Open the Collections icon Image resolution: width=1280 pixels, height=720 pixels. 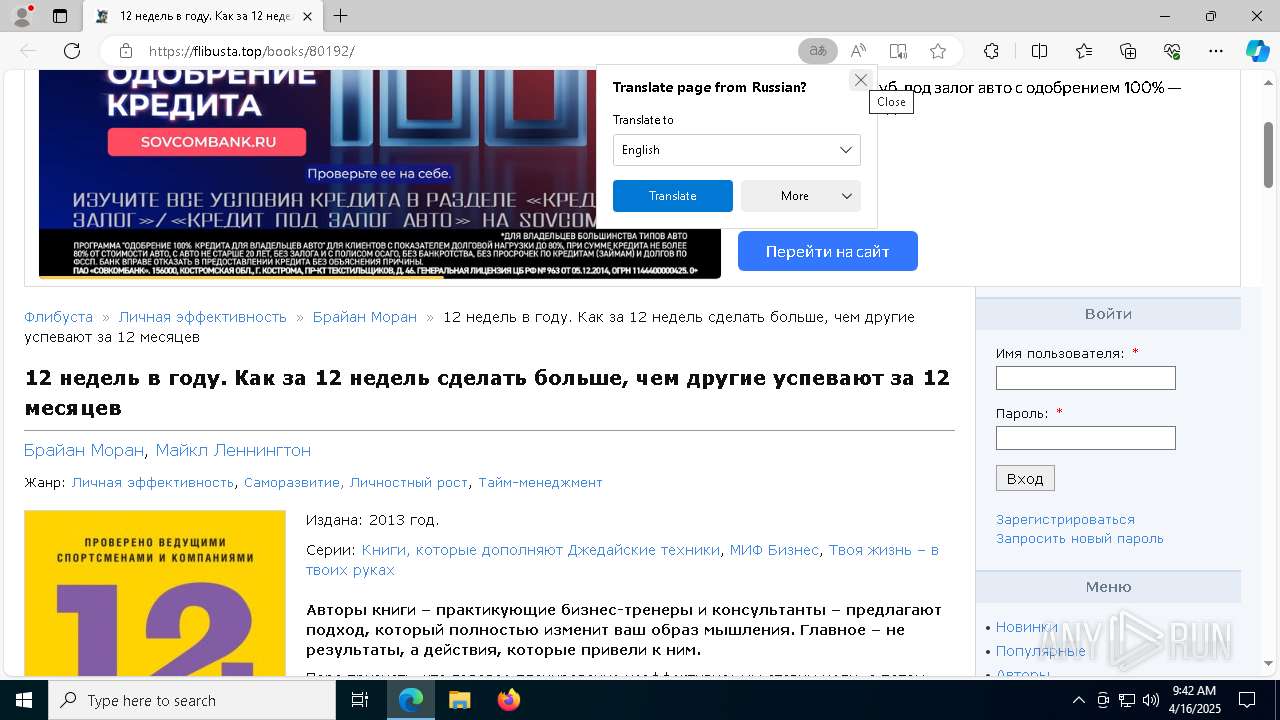coord(1128,51)
